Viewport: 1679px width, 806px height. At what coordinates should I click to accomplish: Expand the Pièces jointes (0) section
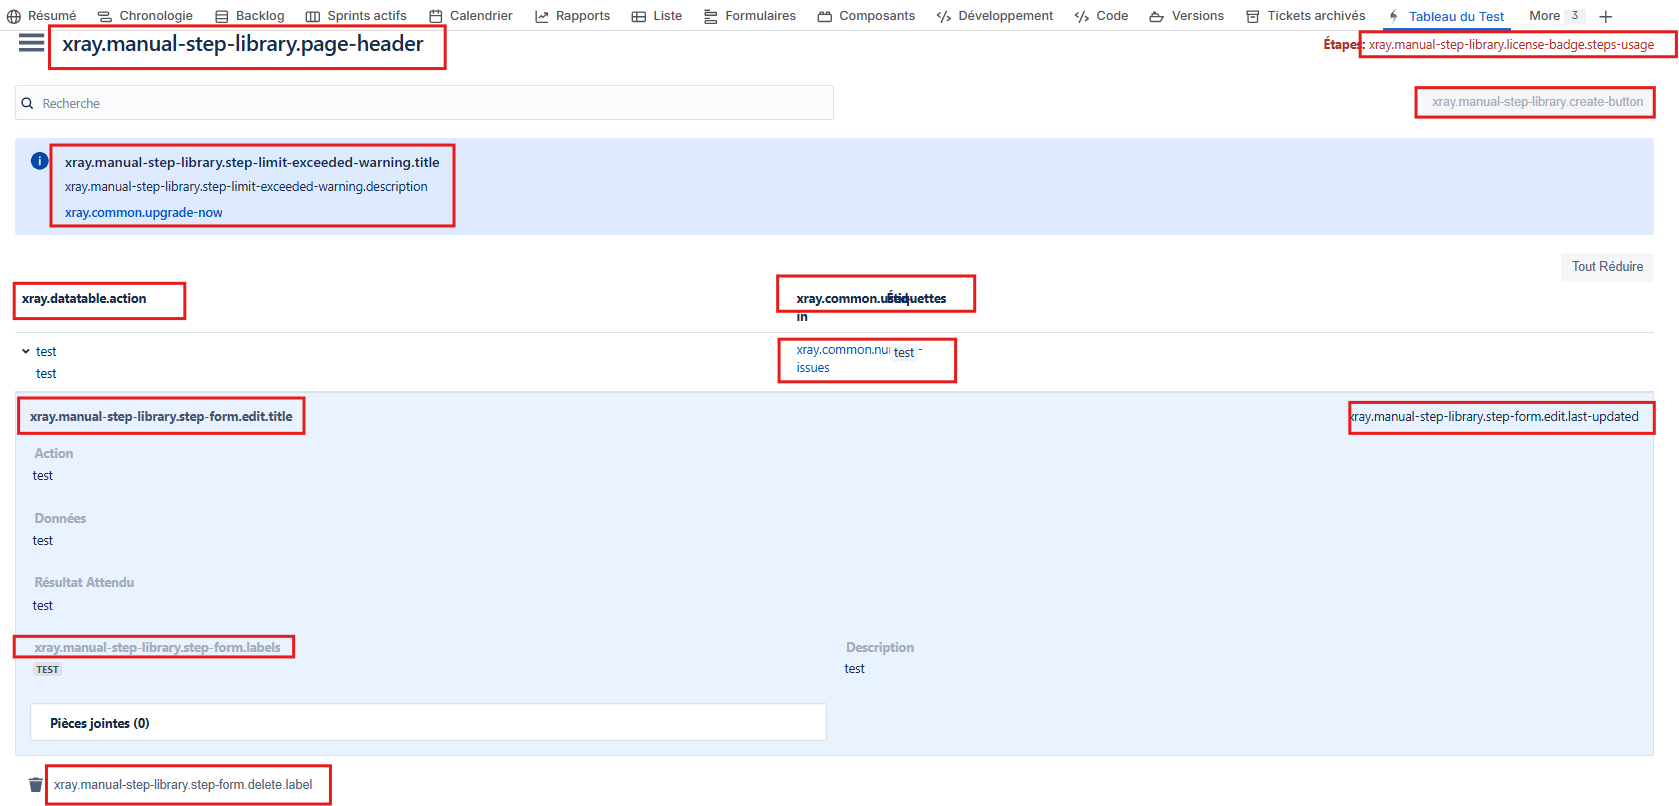[x=100, y=723]
